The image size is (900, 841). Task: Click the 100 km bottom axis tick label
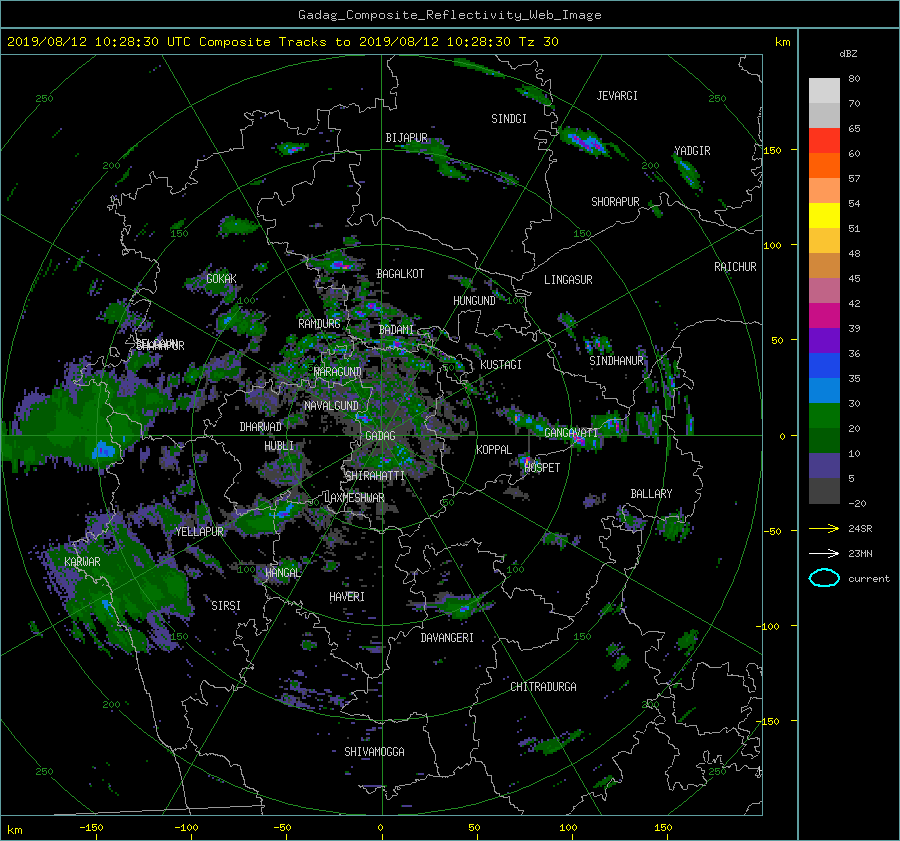pos(568,828)
